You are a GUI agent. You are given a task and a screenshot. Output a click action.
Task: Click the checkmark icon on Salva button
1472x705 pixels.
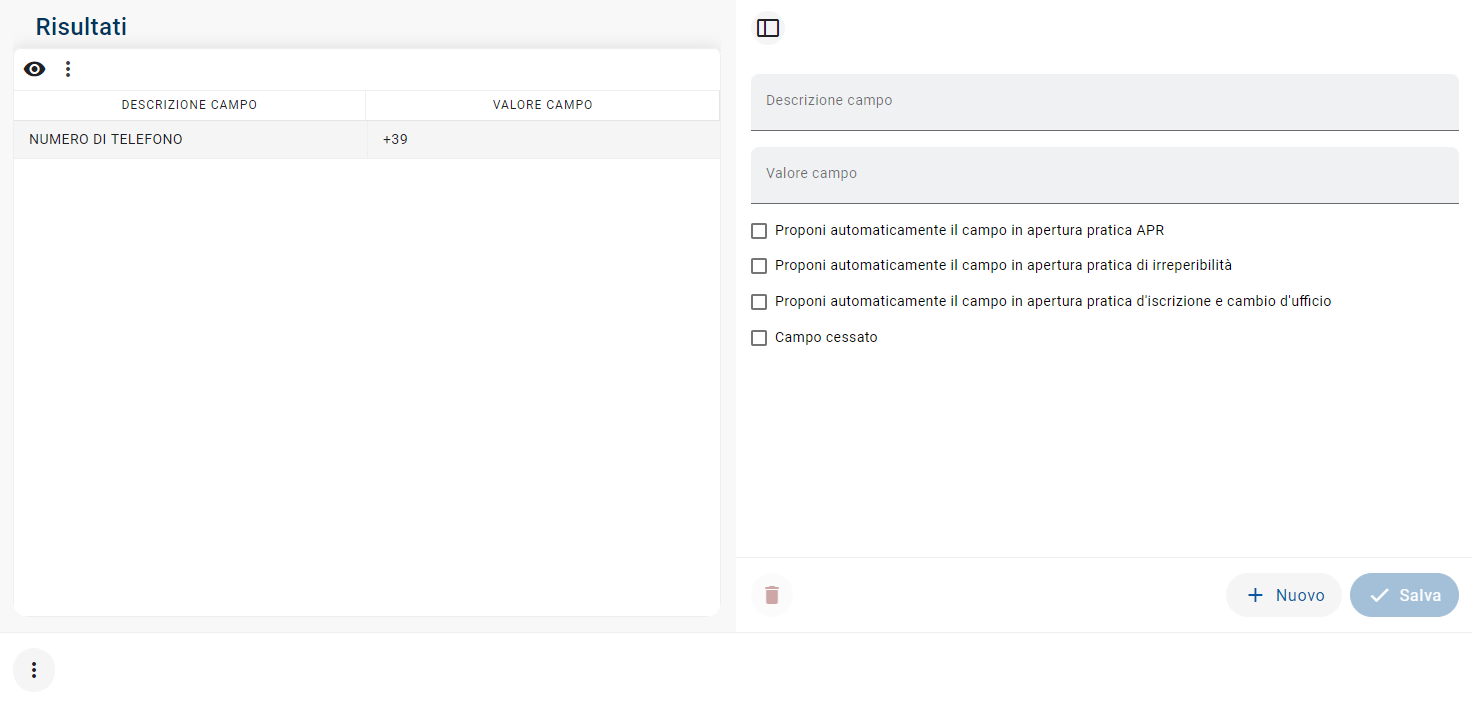click(1379, 595)
